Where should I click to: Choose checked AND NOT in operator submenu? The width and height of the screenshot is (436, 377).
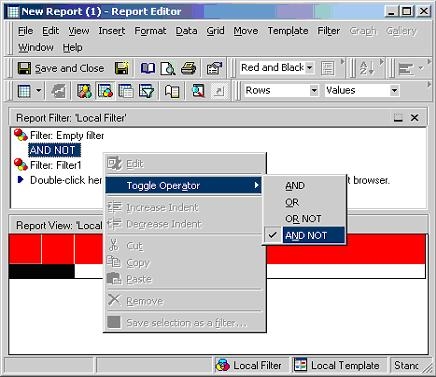(306, 235)
